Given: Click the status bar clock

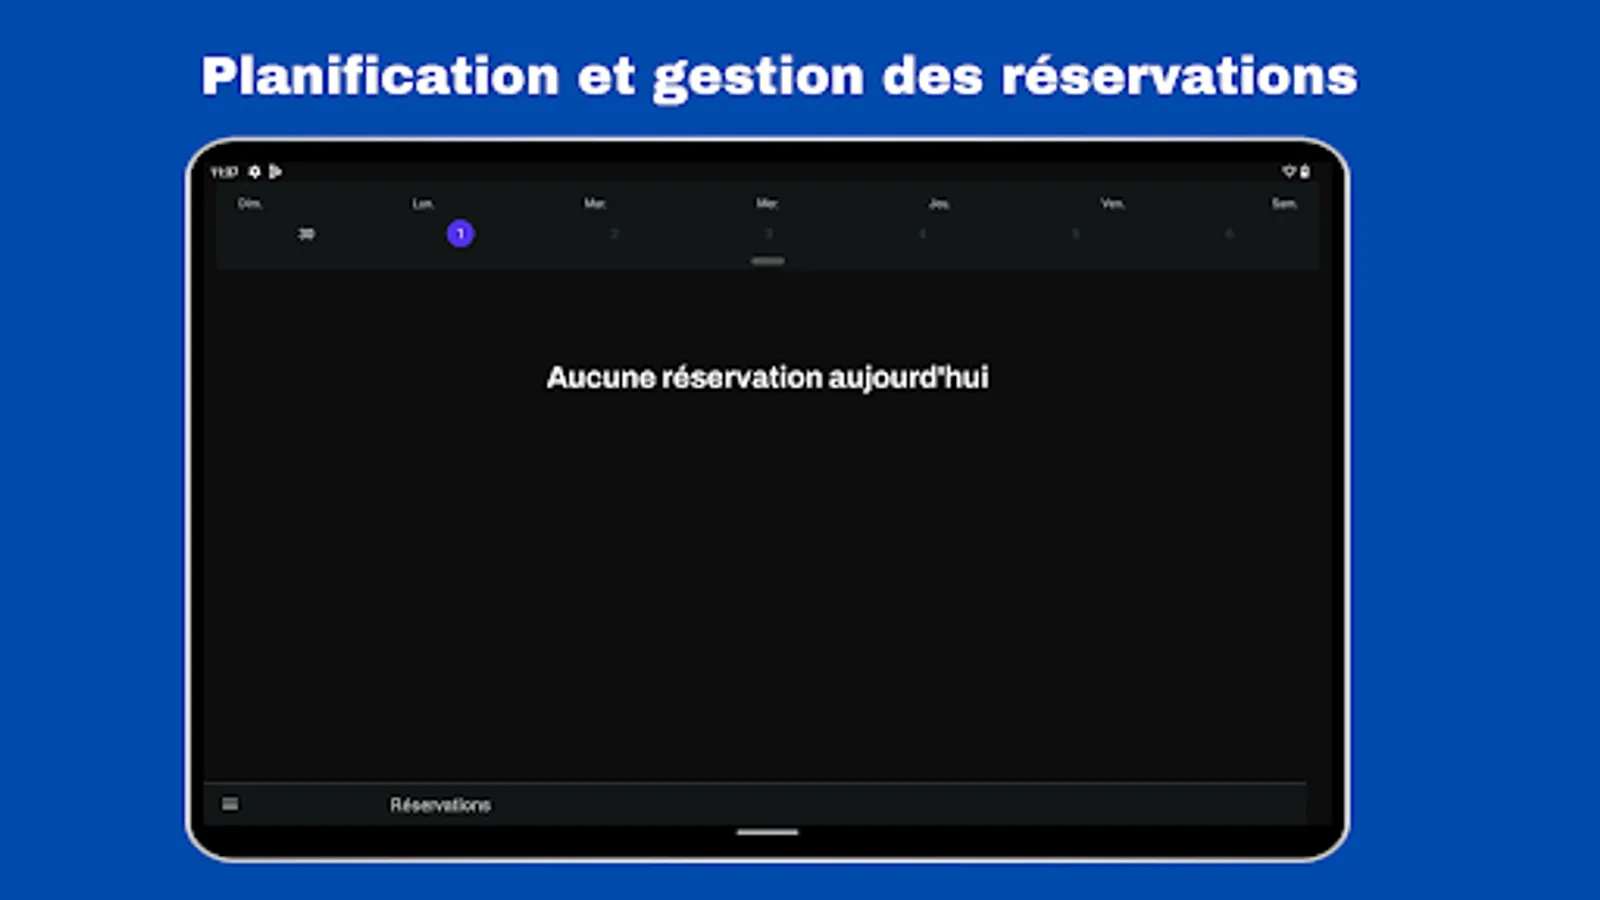Looking at the screenshot, I should 224,172.
